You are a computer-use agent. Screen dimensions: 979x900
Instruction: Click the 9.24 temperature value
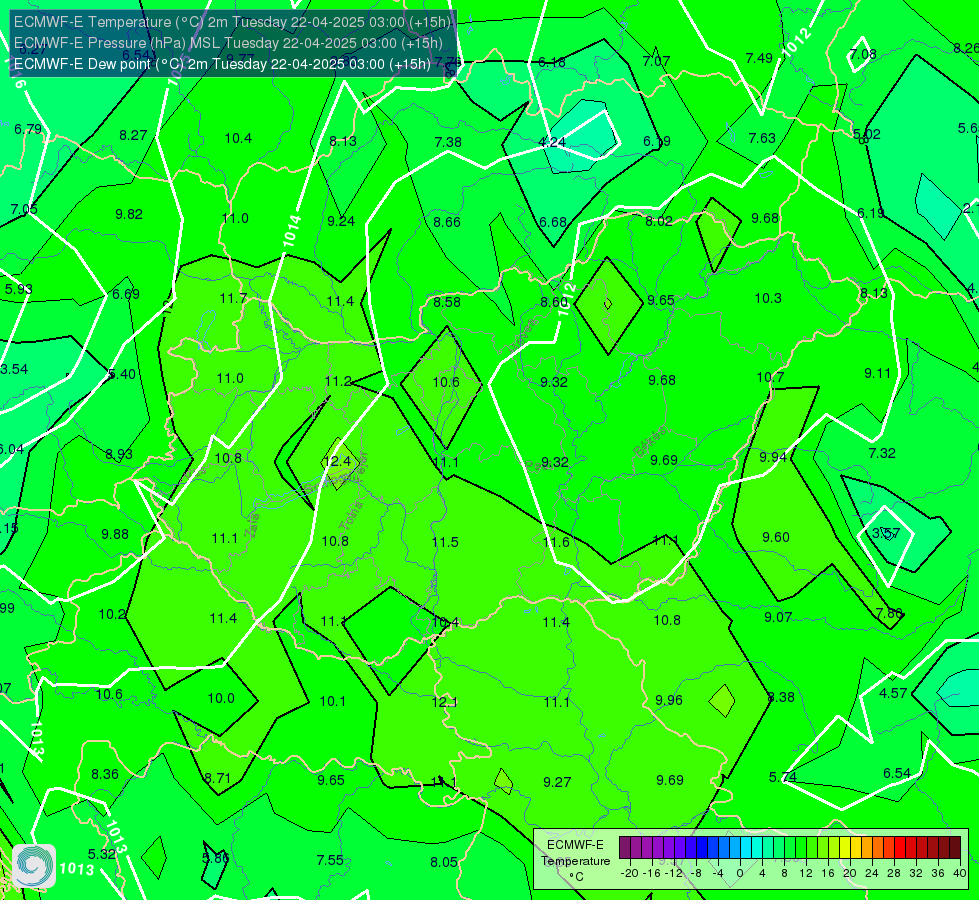click(x=341, y=221)
